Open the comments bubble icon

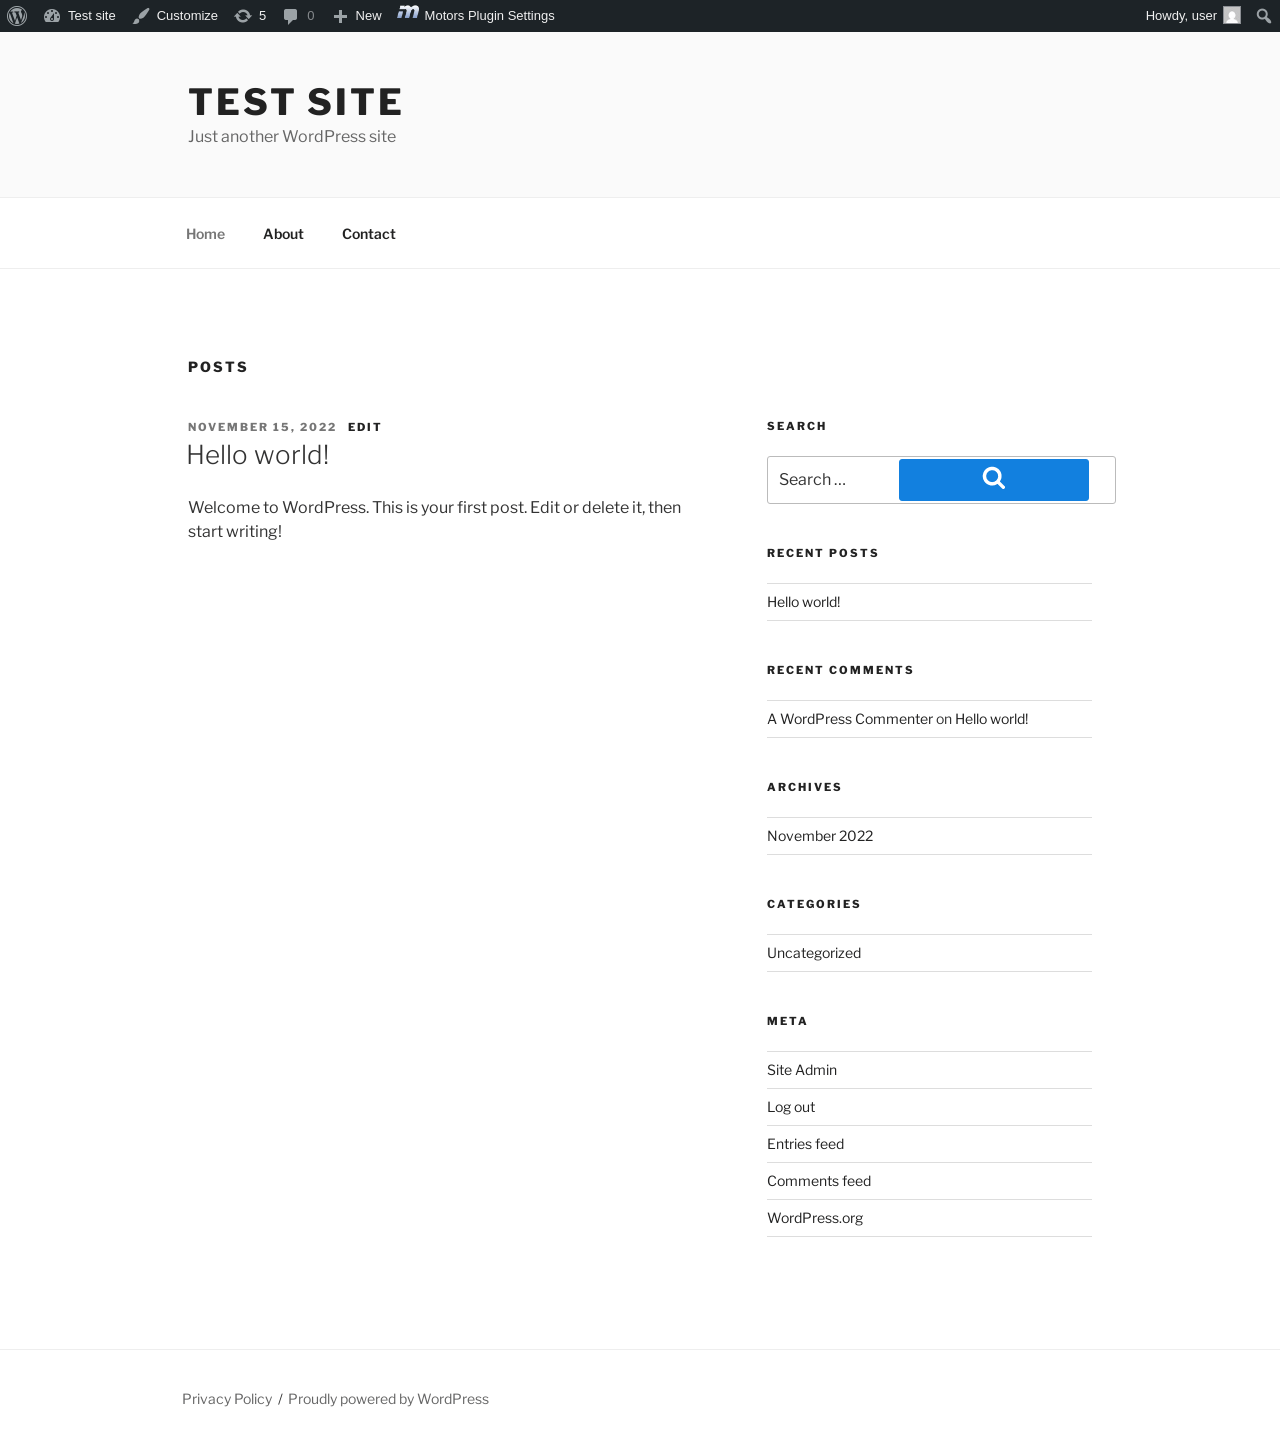(291, 16)
